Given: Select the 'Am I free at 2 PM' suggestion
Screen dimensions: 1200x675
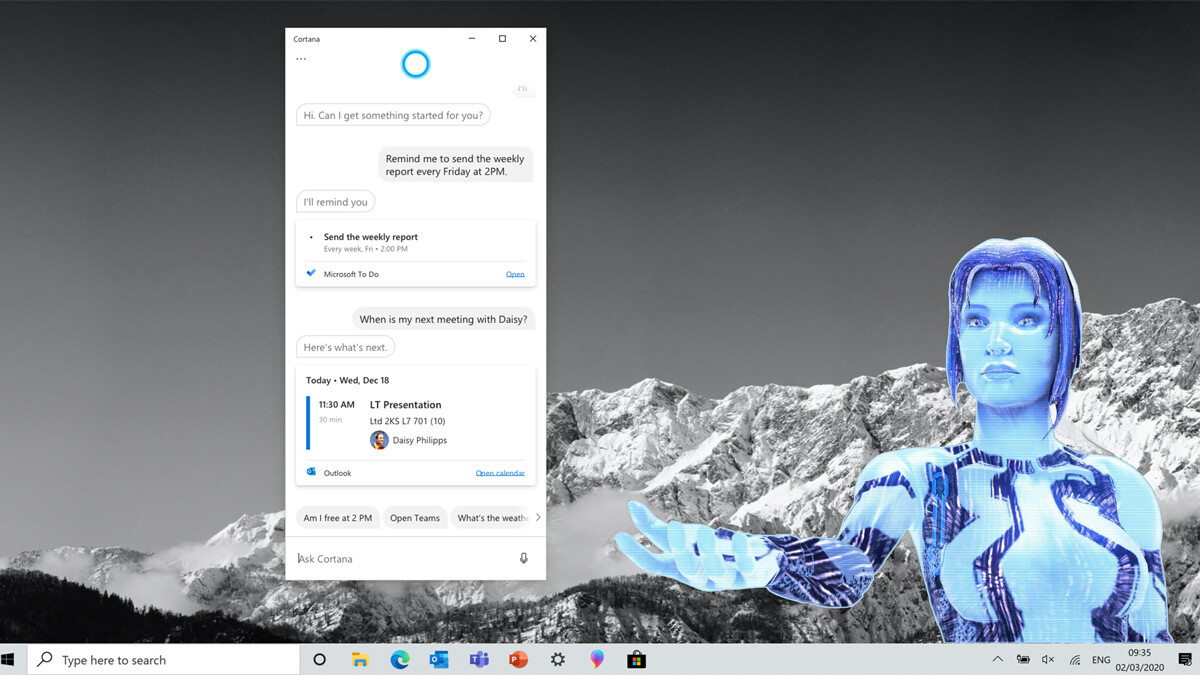Looking at the screenshot, I should (338, 518).
